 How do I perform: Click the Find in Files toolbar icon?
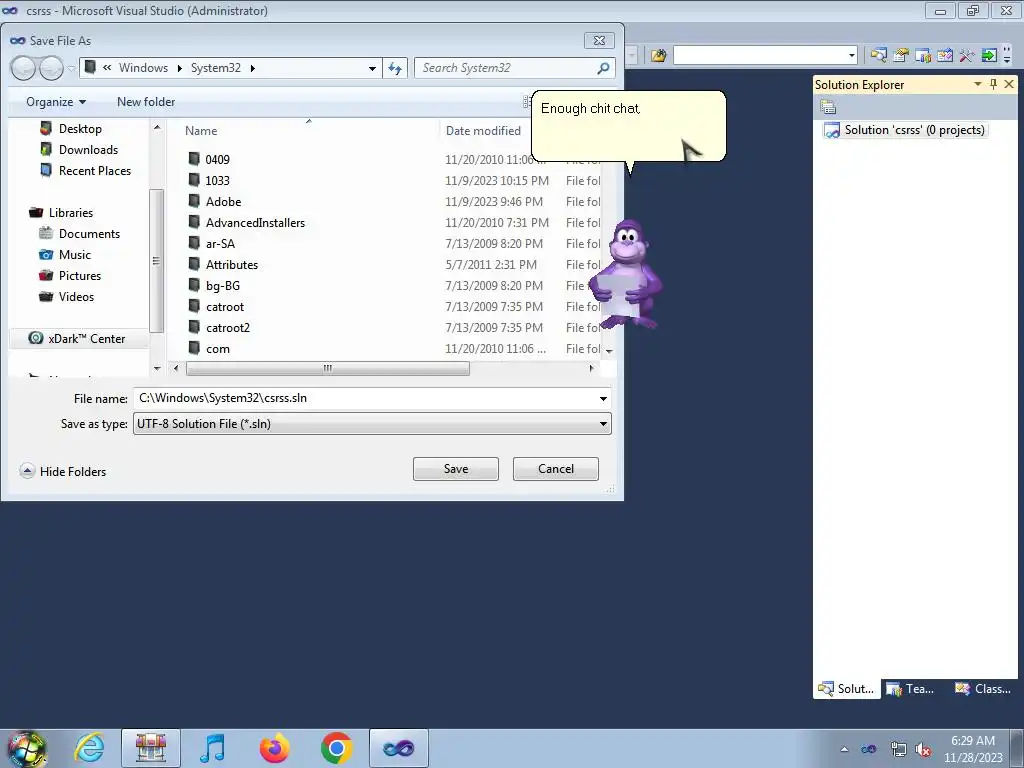tap(658, 56)
